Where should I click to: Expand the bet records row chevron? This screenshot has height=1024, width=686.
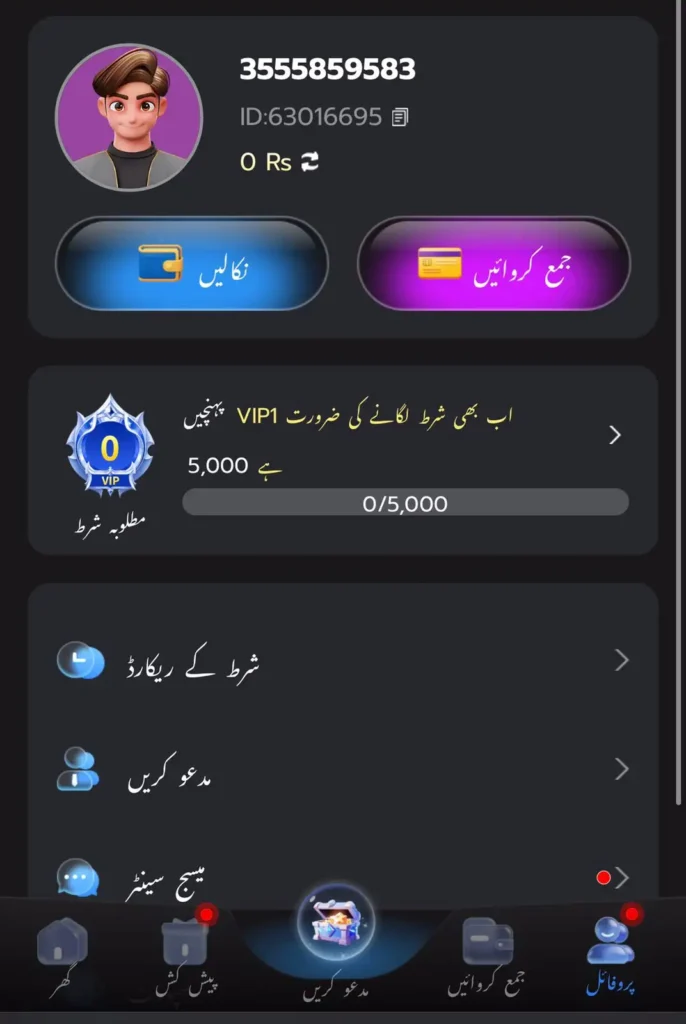621,660
